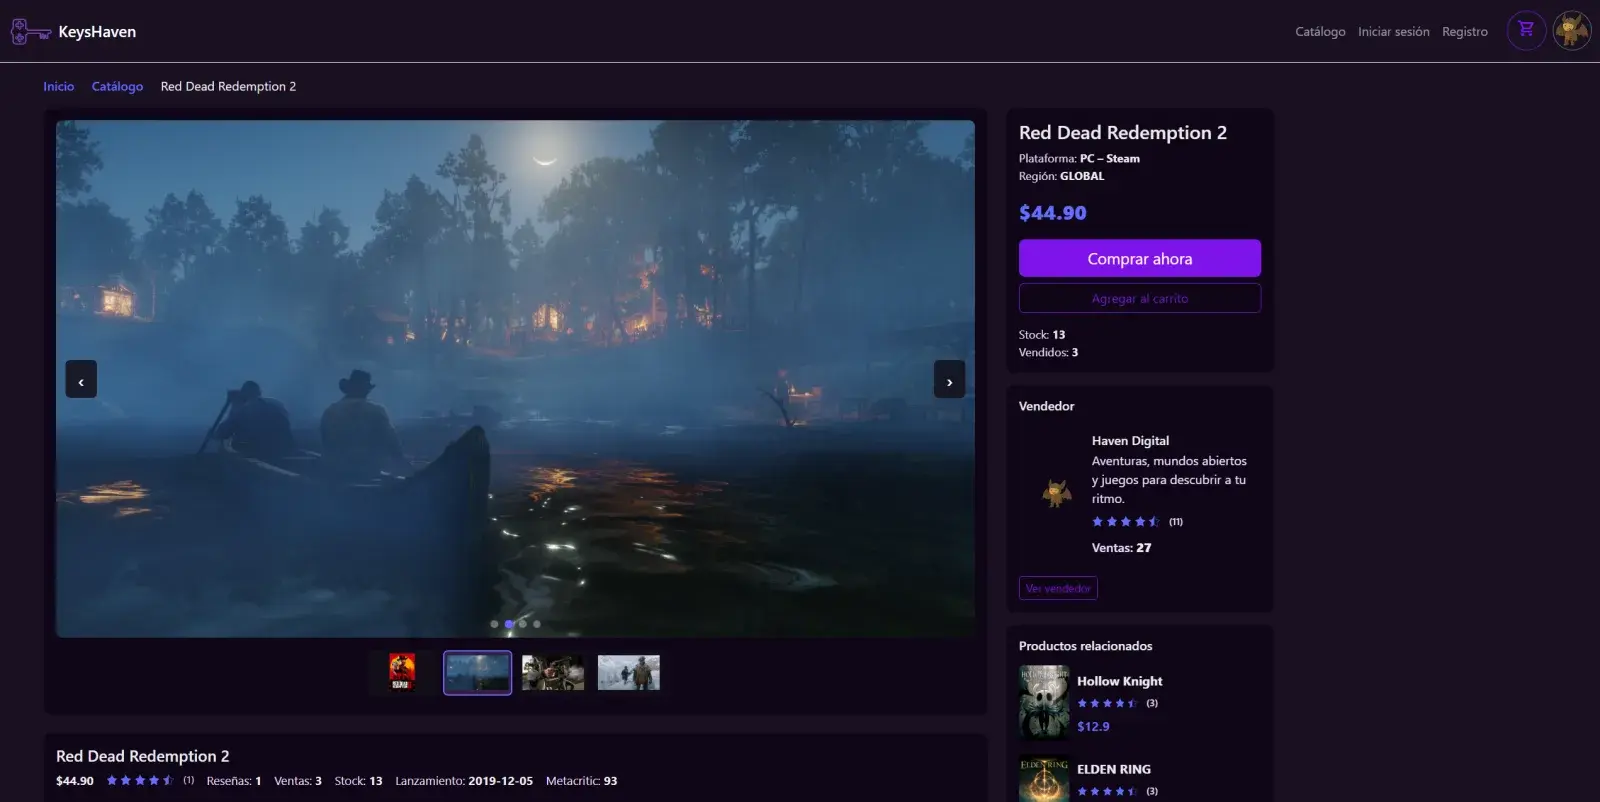Image resolution: width=1600 pixels, height=802 pixels.
Task: Click the Hollow Knight star rating
Action: point(1107,703)
